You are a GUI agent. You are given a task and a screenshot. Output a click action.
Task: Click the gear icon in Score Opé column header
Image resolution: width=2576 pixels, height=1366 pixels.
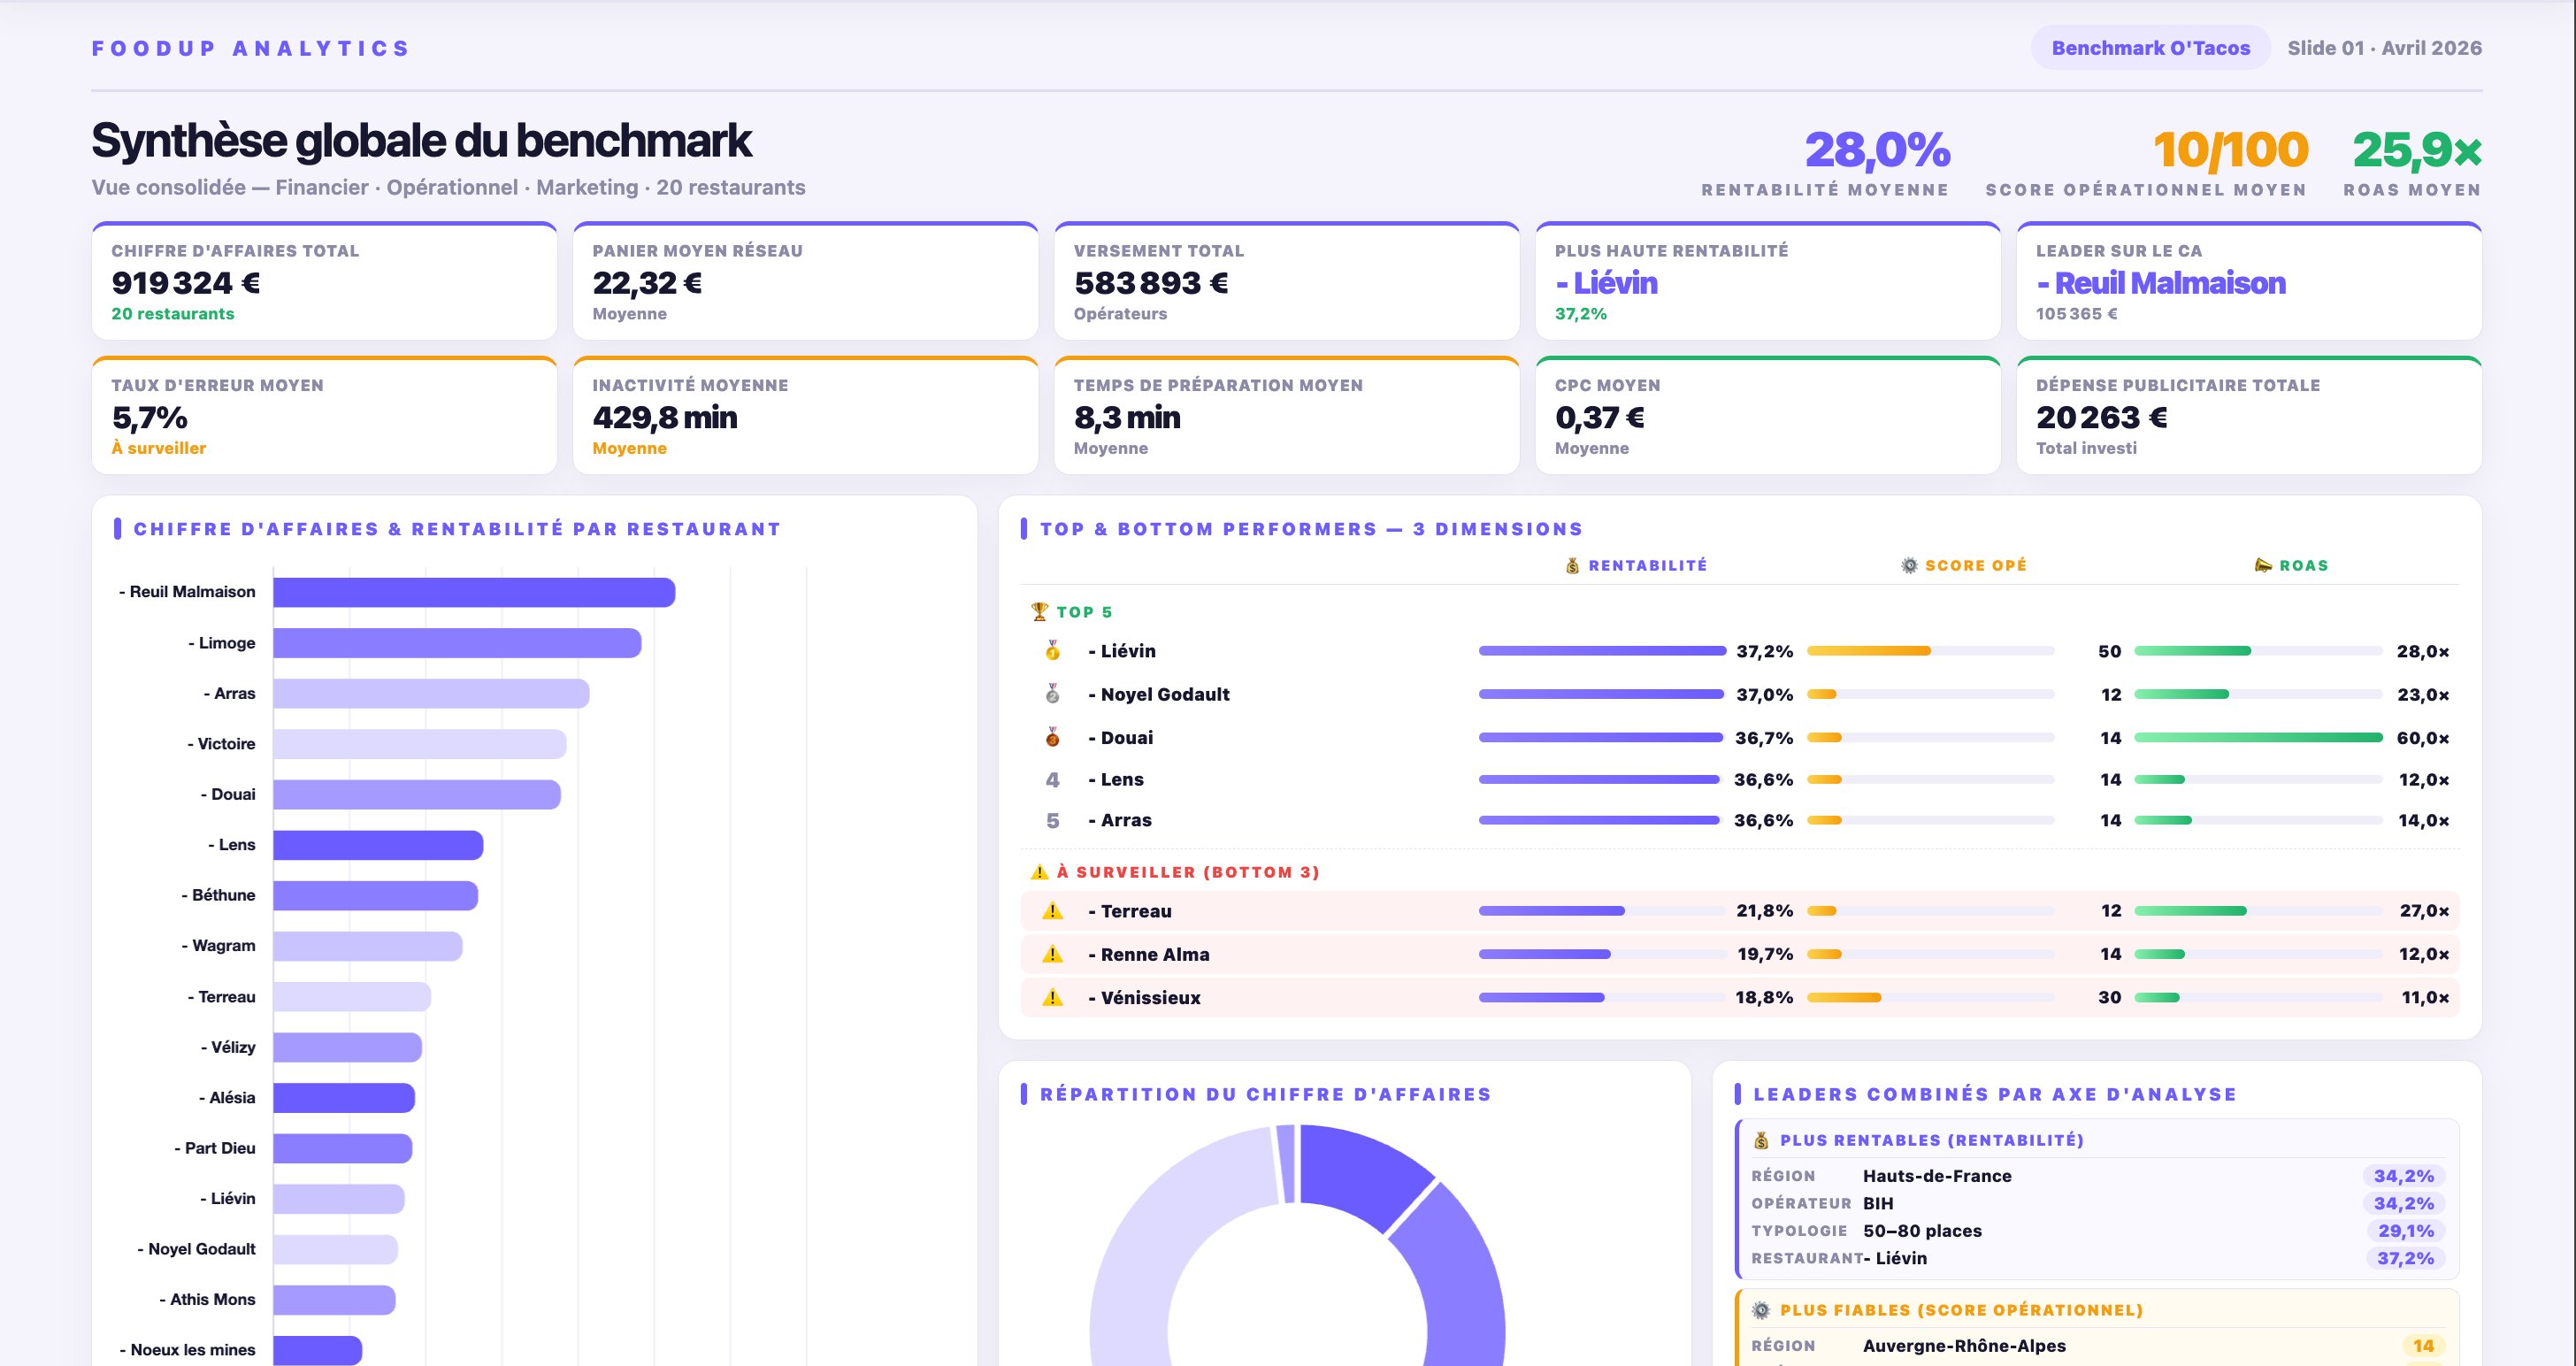(x=1909, y=566)
